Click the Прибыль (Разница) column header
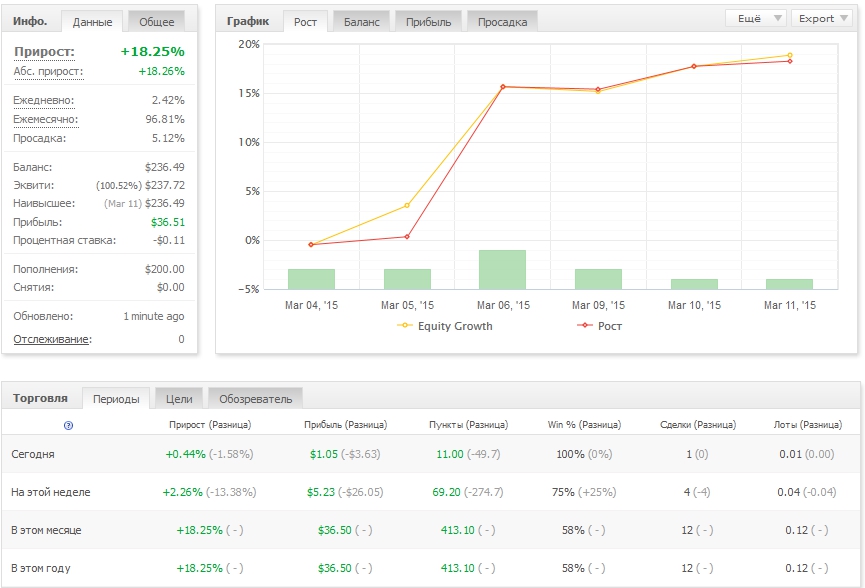Viewport: 865px width, 588px height. click(345, 425)
